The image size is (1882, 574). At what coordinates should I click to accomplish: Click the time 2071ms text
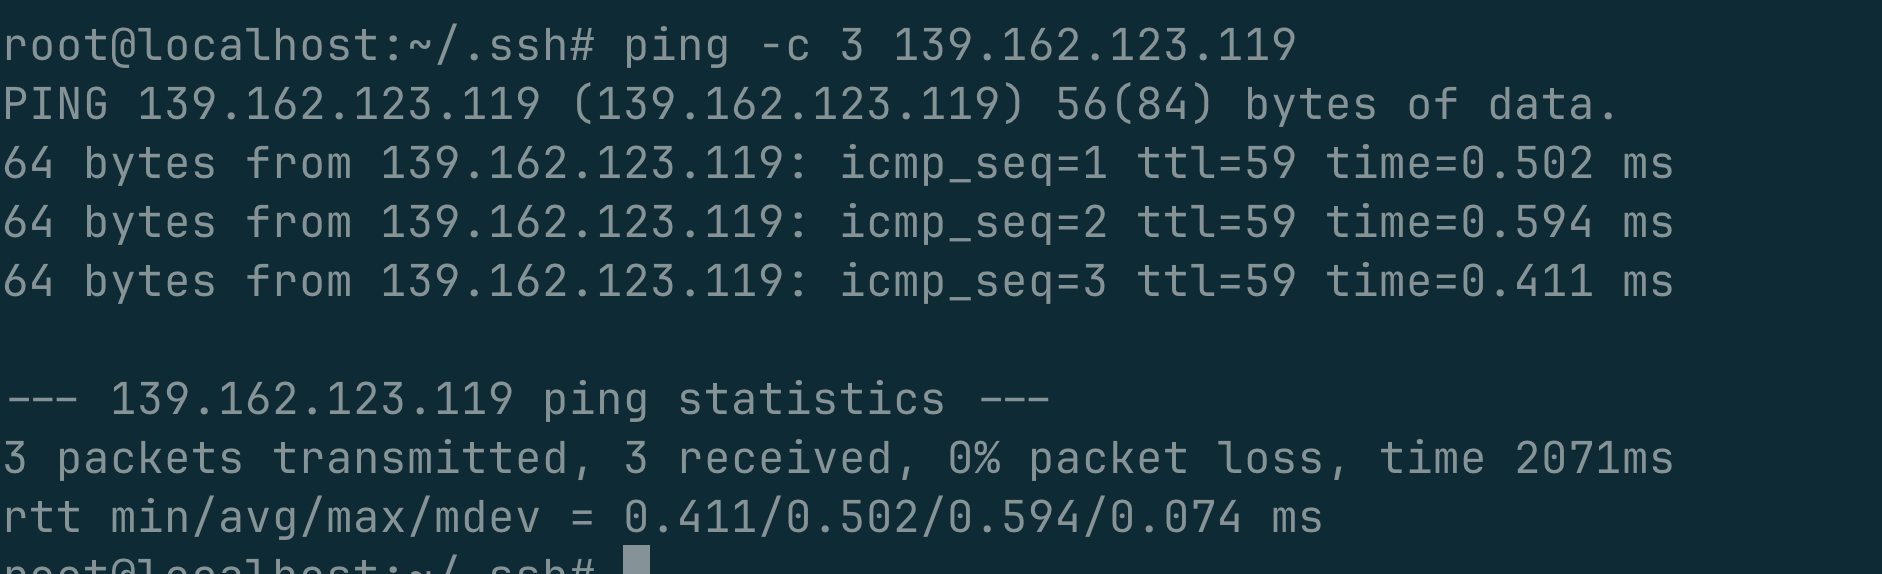tap(1526, 459)
